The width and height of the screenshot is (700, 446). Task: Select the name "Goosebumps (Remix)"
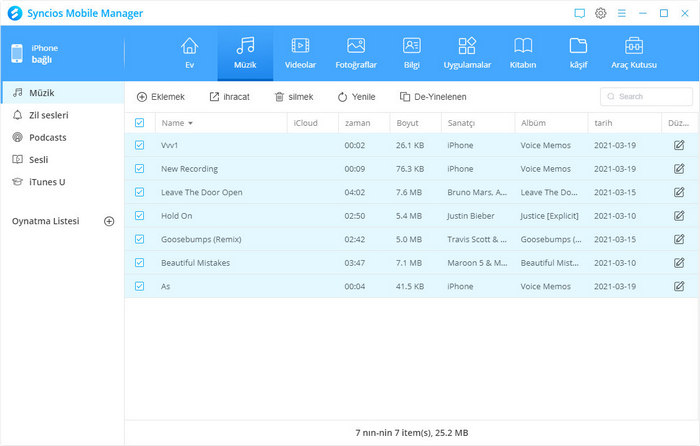tap(201, 239)
